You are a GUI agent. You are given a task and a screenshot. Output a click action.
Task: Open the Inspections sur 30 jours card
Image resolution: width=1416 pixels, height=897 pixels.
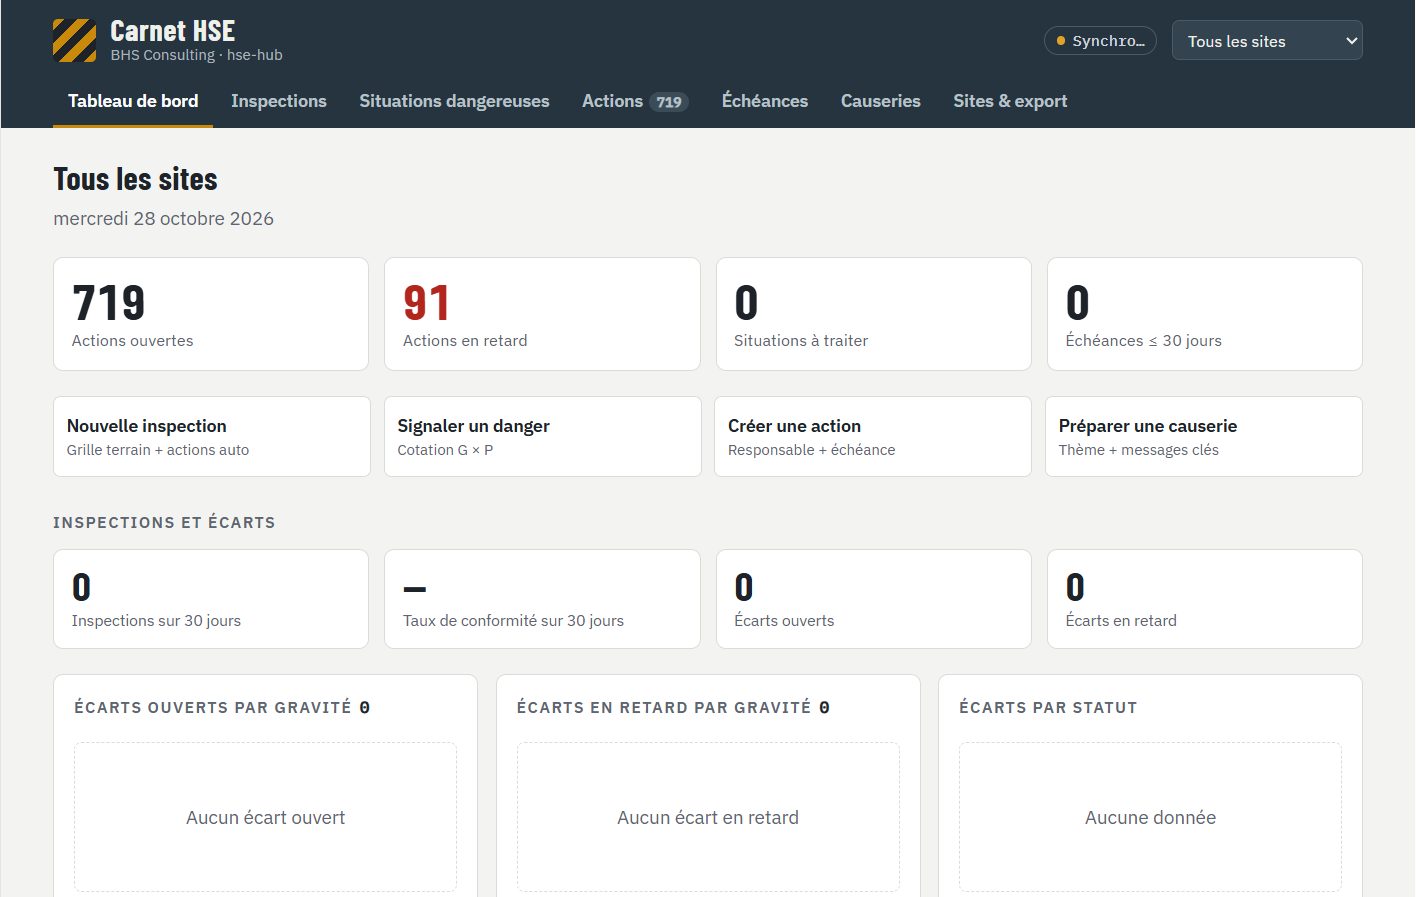211,599
